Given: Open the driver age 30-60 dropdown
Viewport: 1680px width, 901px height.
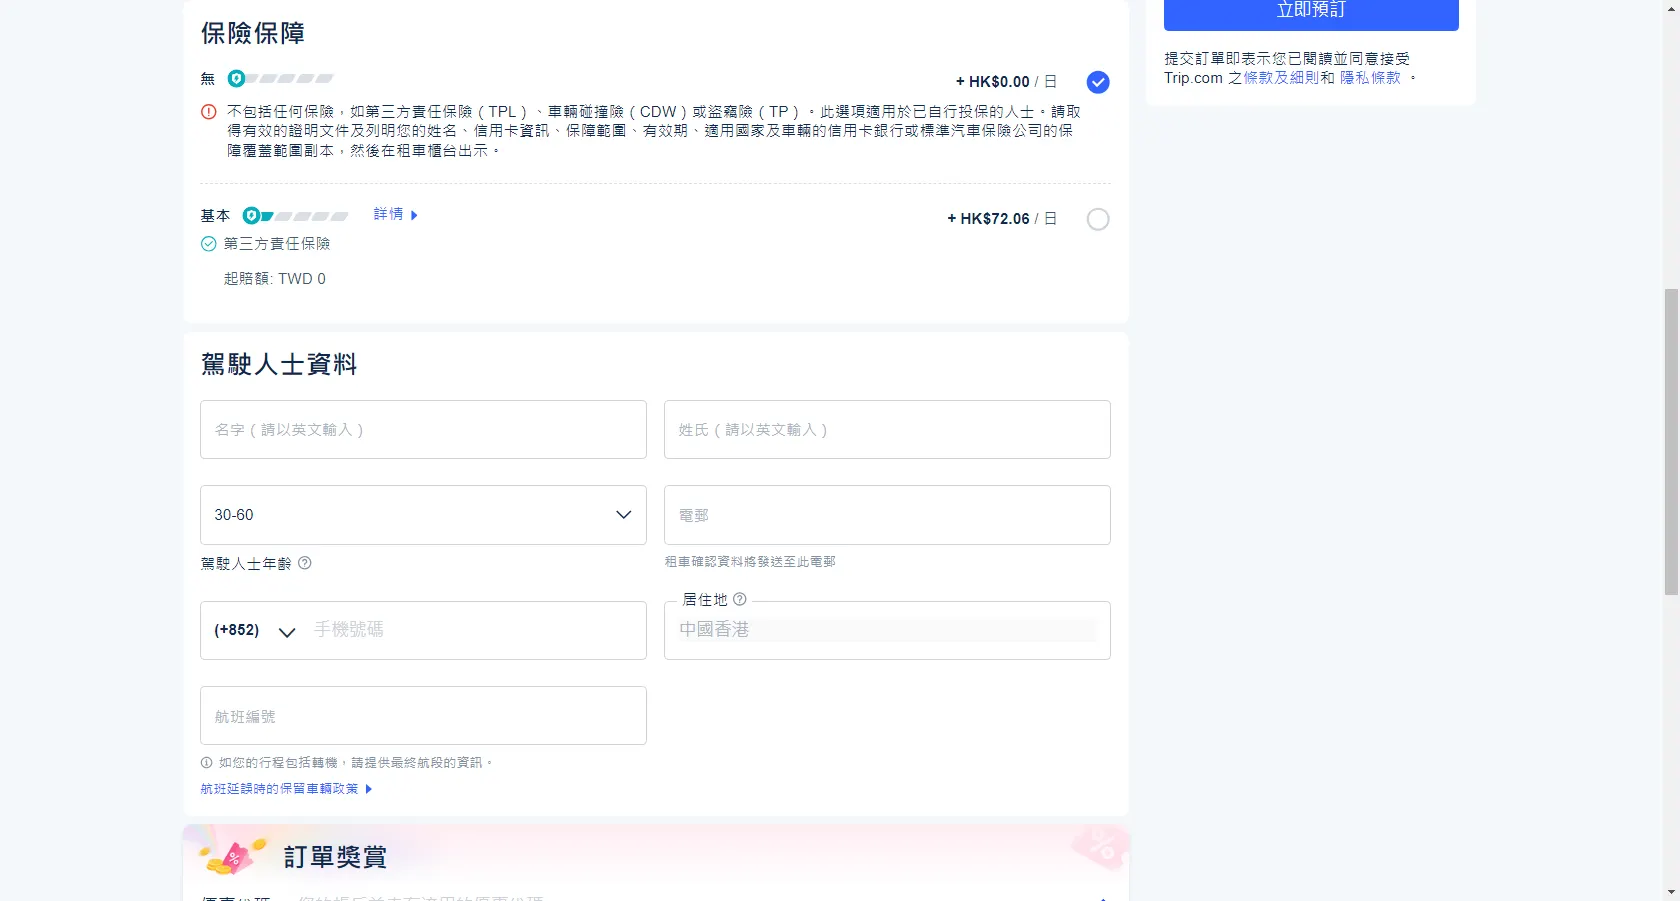Looking at the screenshot, I should coord(423,515).
